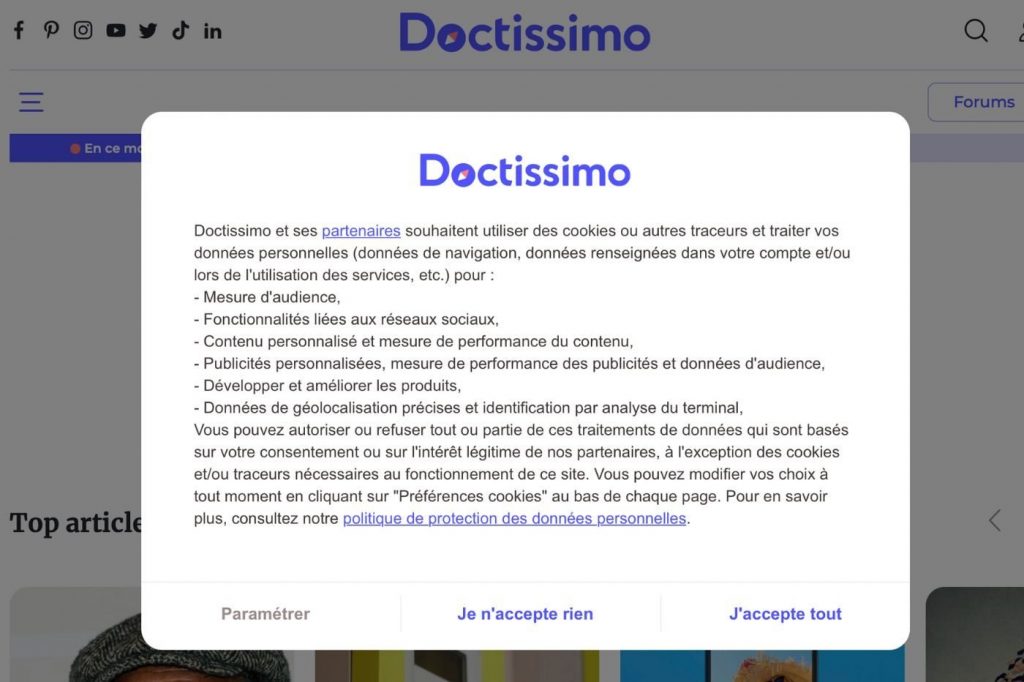Image resolution: width=1024 pixels, height=682 pixels.
Task: Click the YouTube icon in header
Action: point(116,30)
